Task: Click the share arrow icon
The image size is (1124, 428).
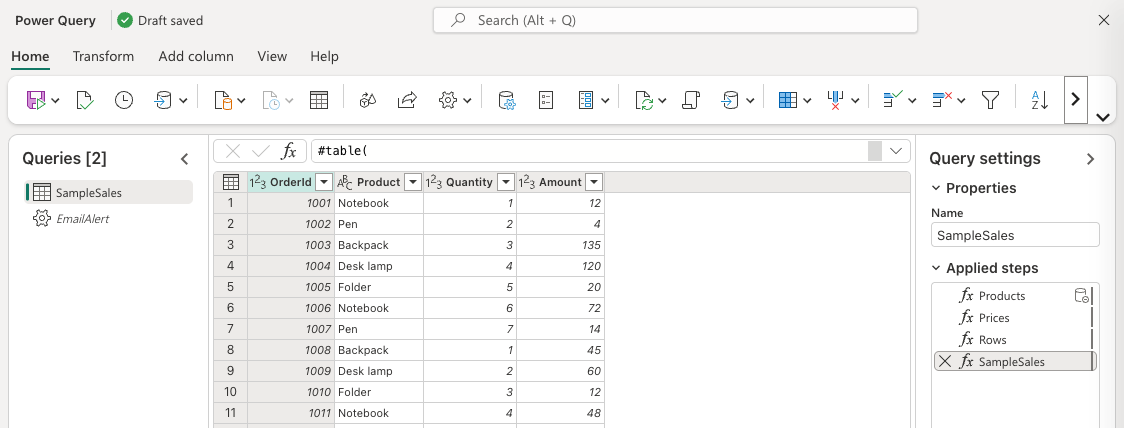Action: coord(407,100)
